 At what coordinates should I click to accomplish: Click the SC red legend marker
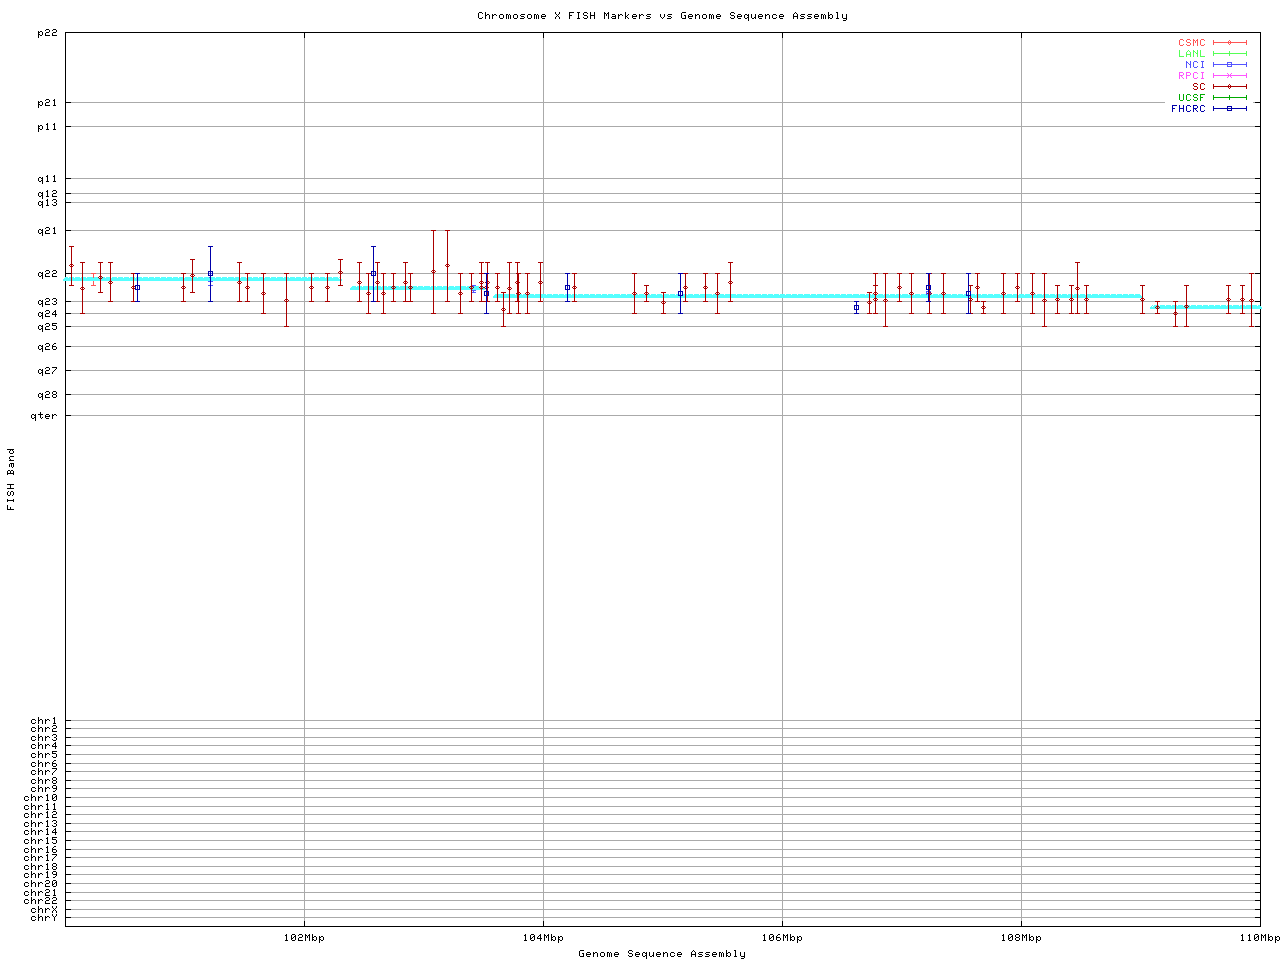pos(1229,87)
